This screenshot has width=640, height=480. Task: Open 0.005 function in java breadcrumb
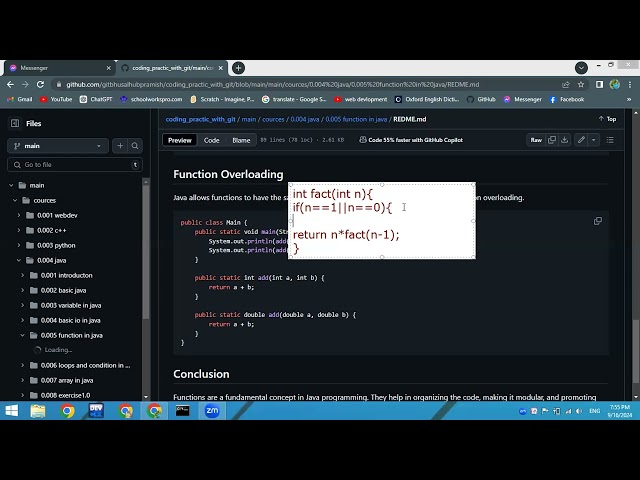[x=356, y=119]
